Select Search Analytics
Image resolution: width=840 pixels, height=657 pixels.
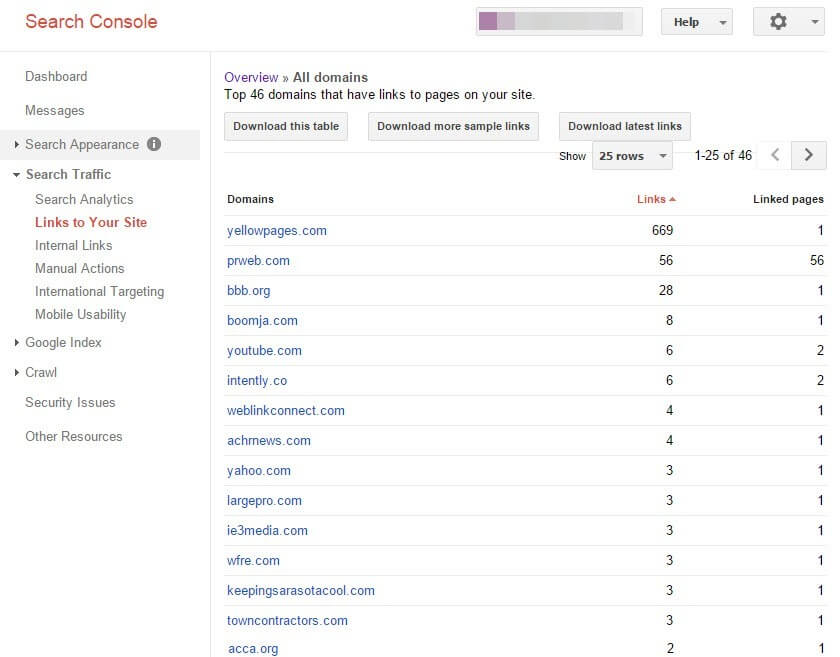[84, 199]
